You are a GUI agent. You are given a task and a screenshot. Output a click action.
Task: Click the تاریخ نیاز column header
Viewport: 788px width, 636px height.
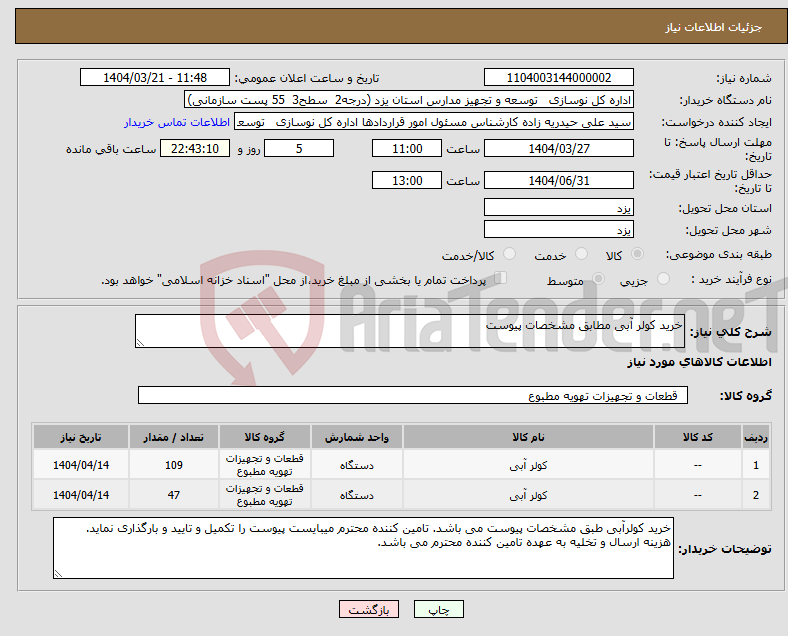tap(81, 437)
